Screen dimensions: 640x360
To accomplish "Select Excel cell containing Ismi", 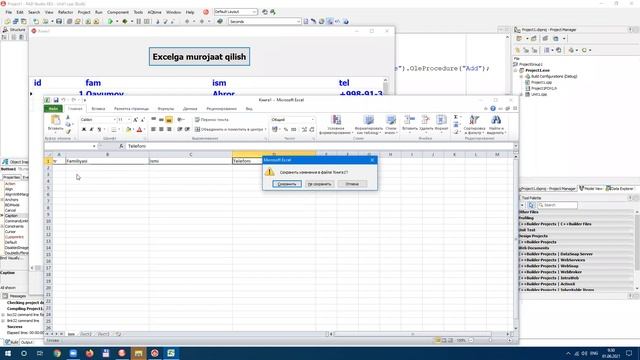I will 191,161.
